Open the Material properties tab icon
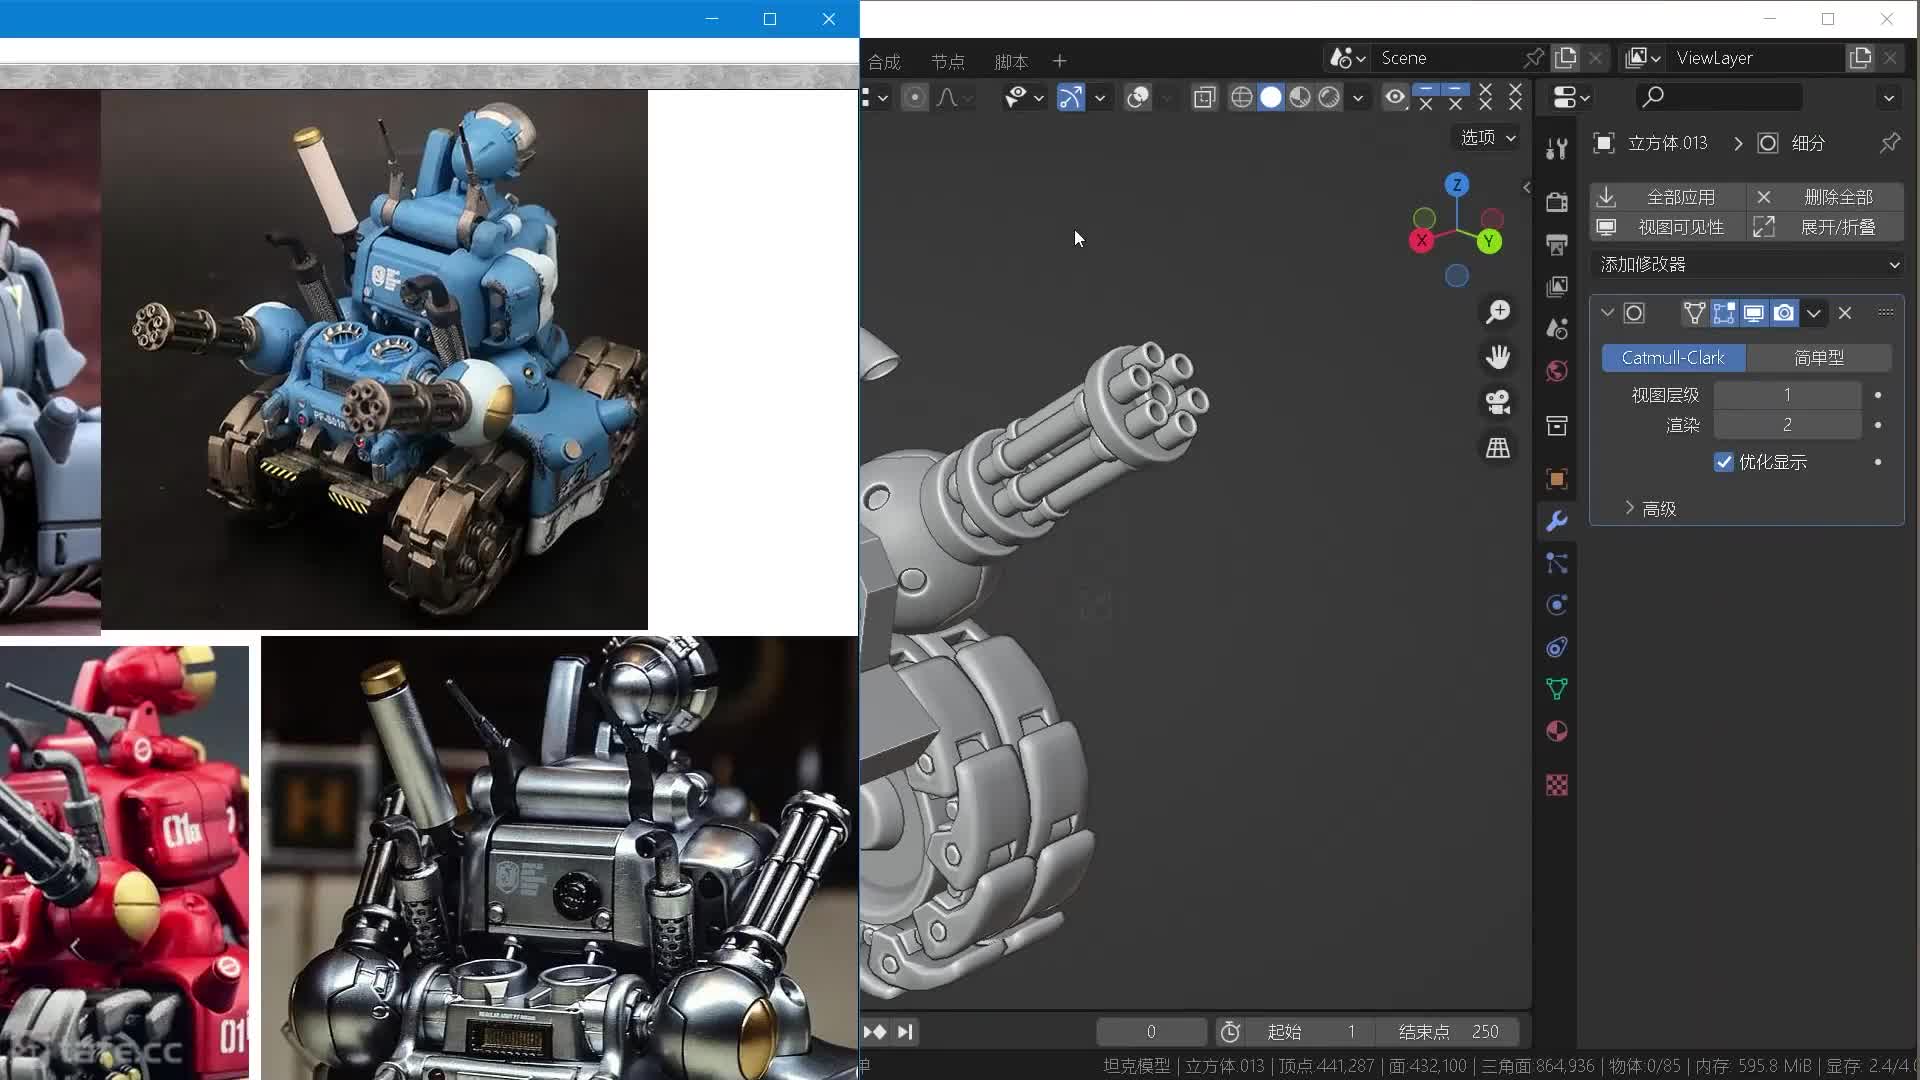This screenshot has width=1920, height=1080. point(1556,731)
